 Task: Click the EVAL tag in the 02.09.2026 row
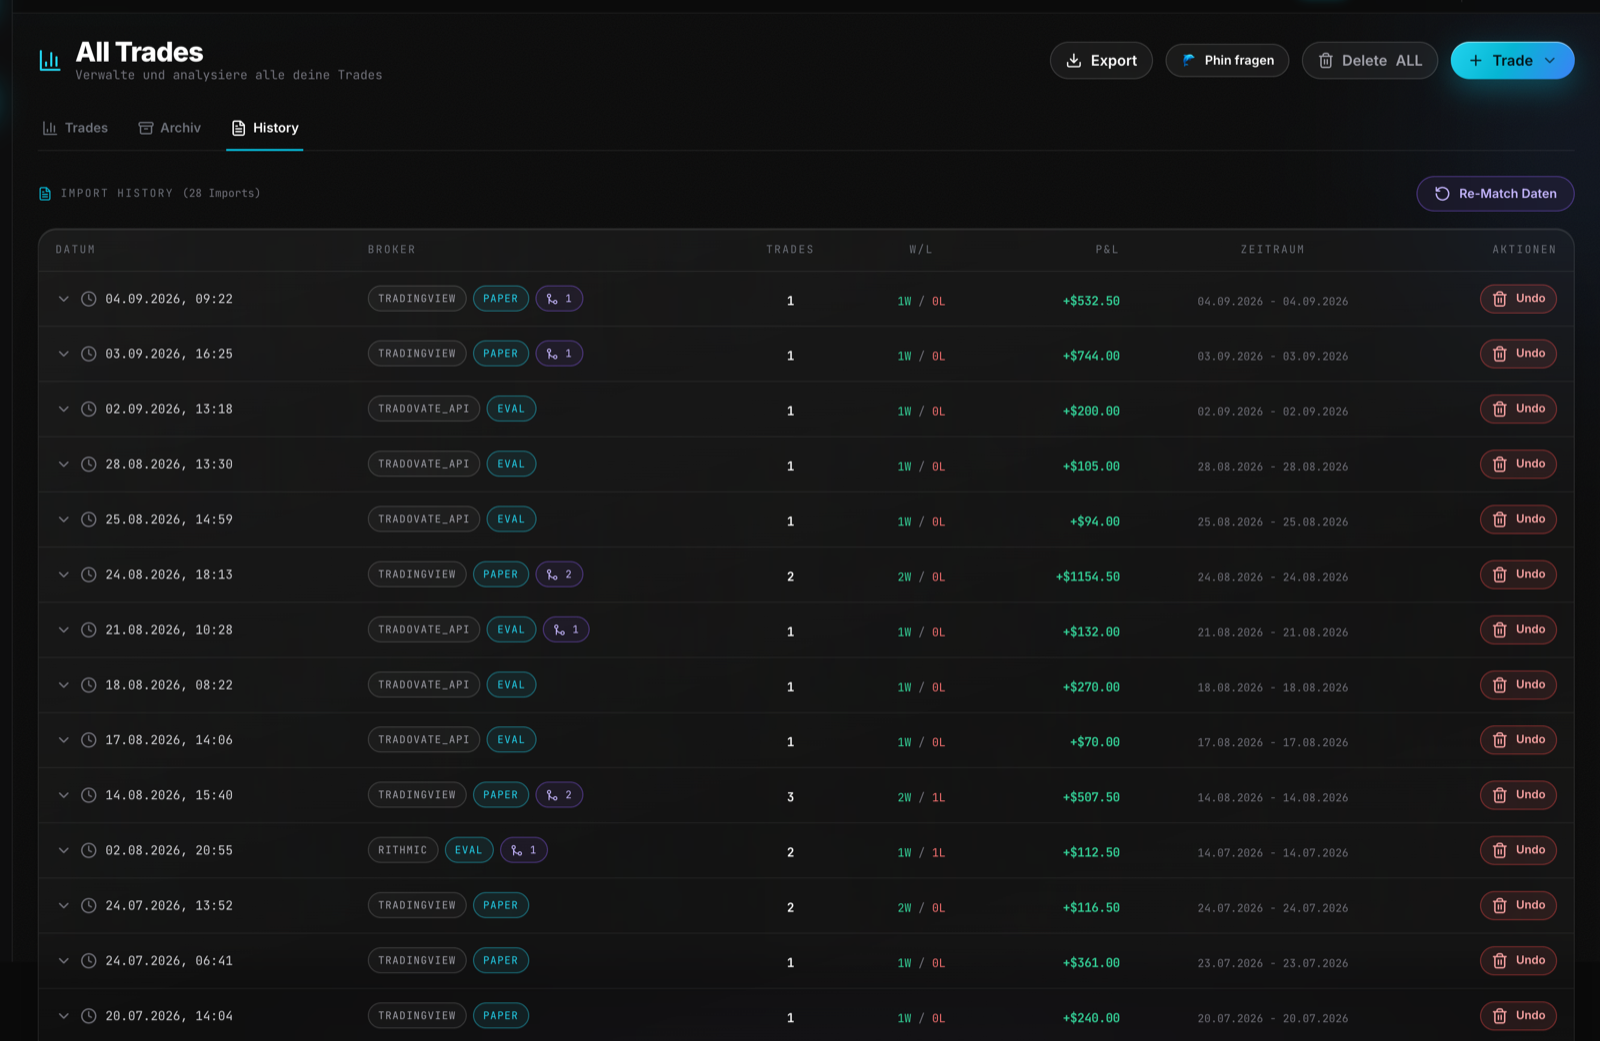coord(511,409)
